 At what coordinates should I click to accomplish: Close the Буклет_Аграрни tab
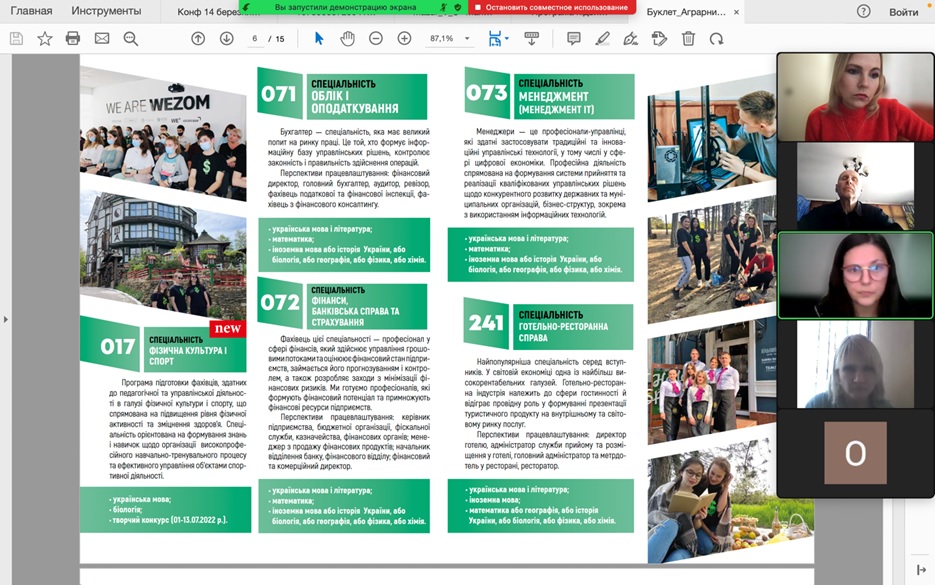point(736,12)
